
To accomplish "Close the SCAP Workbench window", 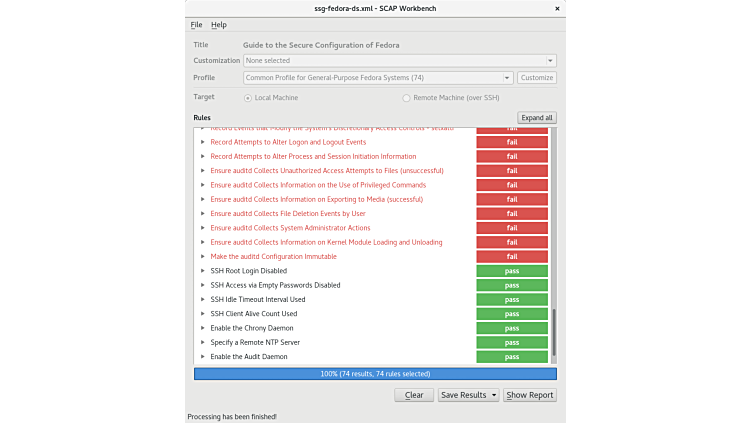I will pyautogui.click(x=554, y=8).
